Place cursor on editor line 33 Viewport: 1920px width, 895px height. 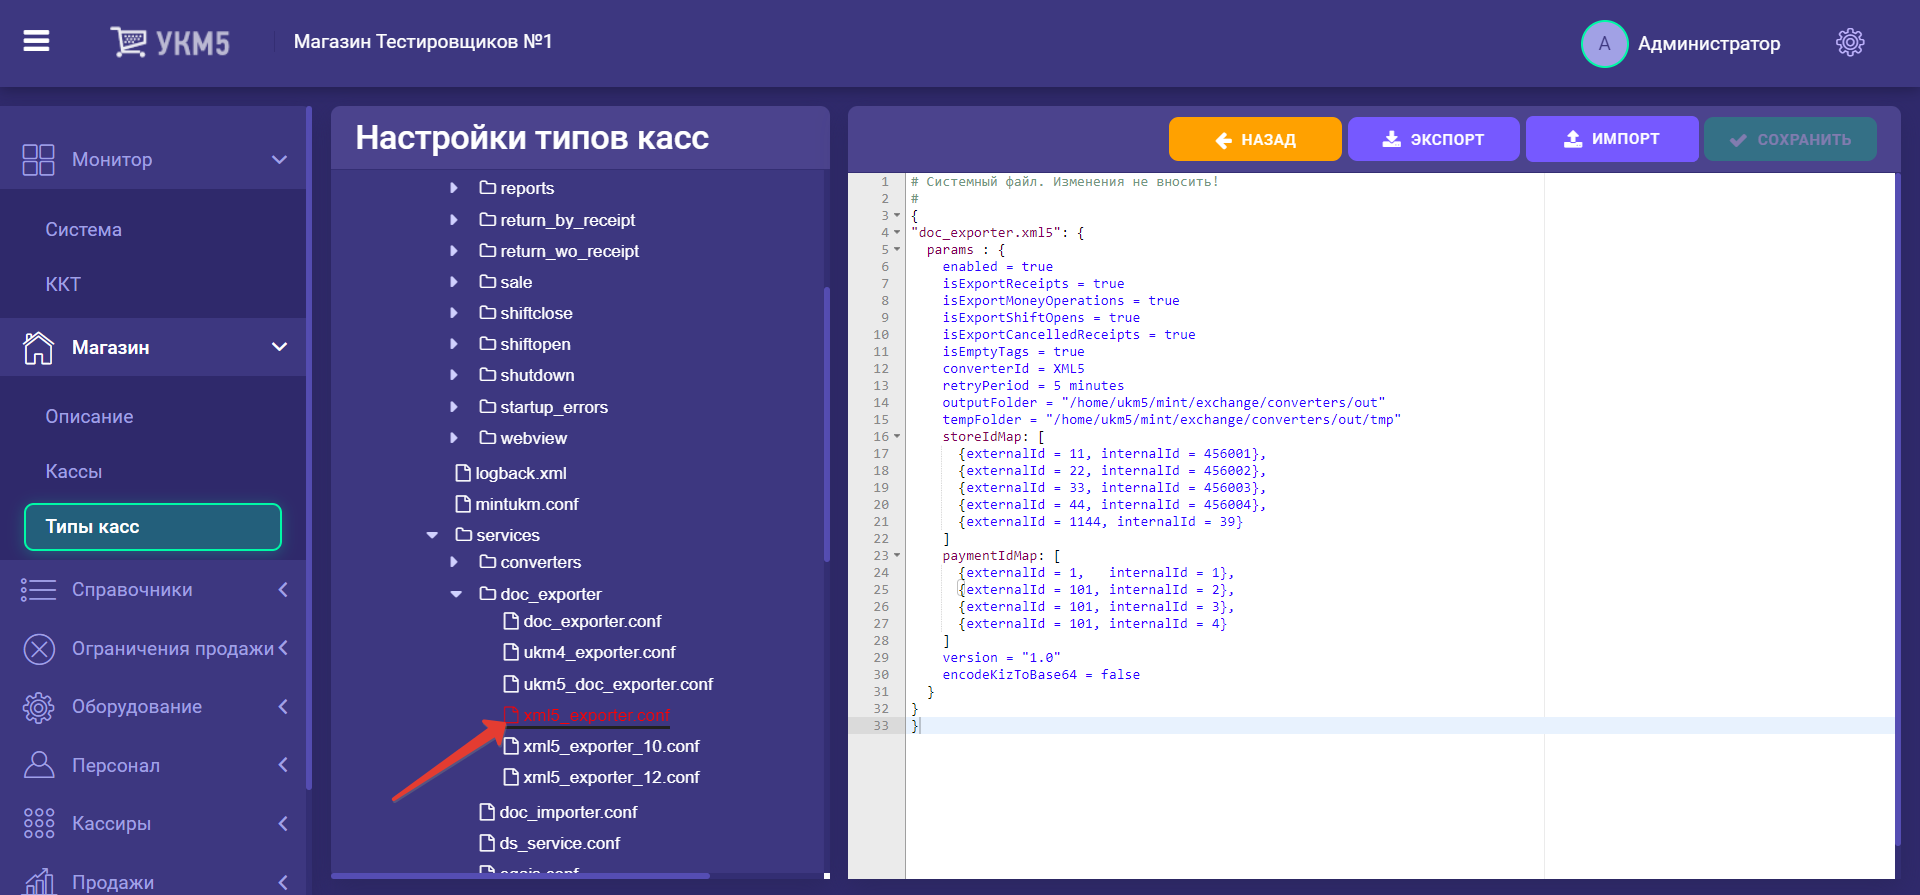pyautogui.click(x=1400, y=726)
